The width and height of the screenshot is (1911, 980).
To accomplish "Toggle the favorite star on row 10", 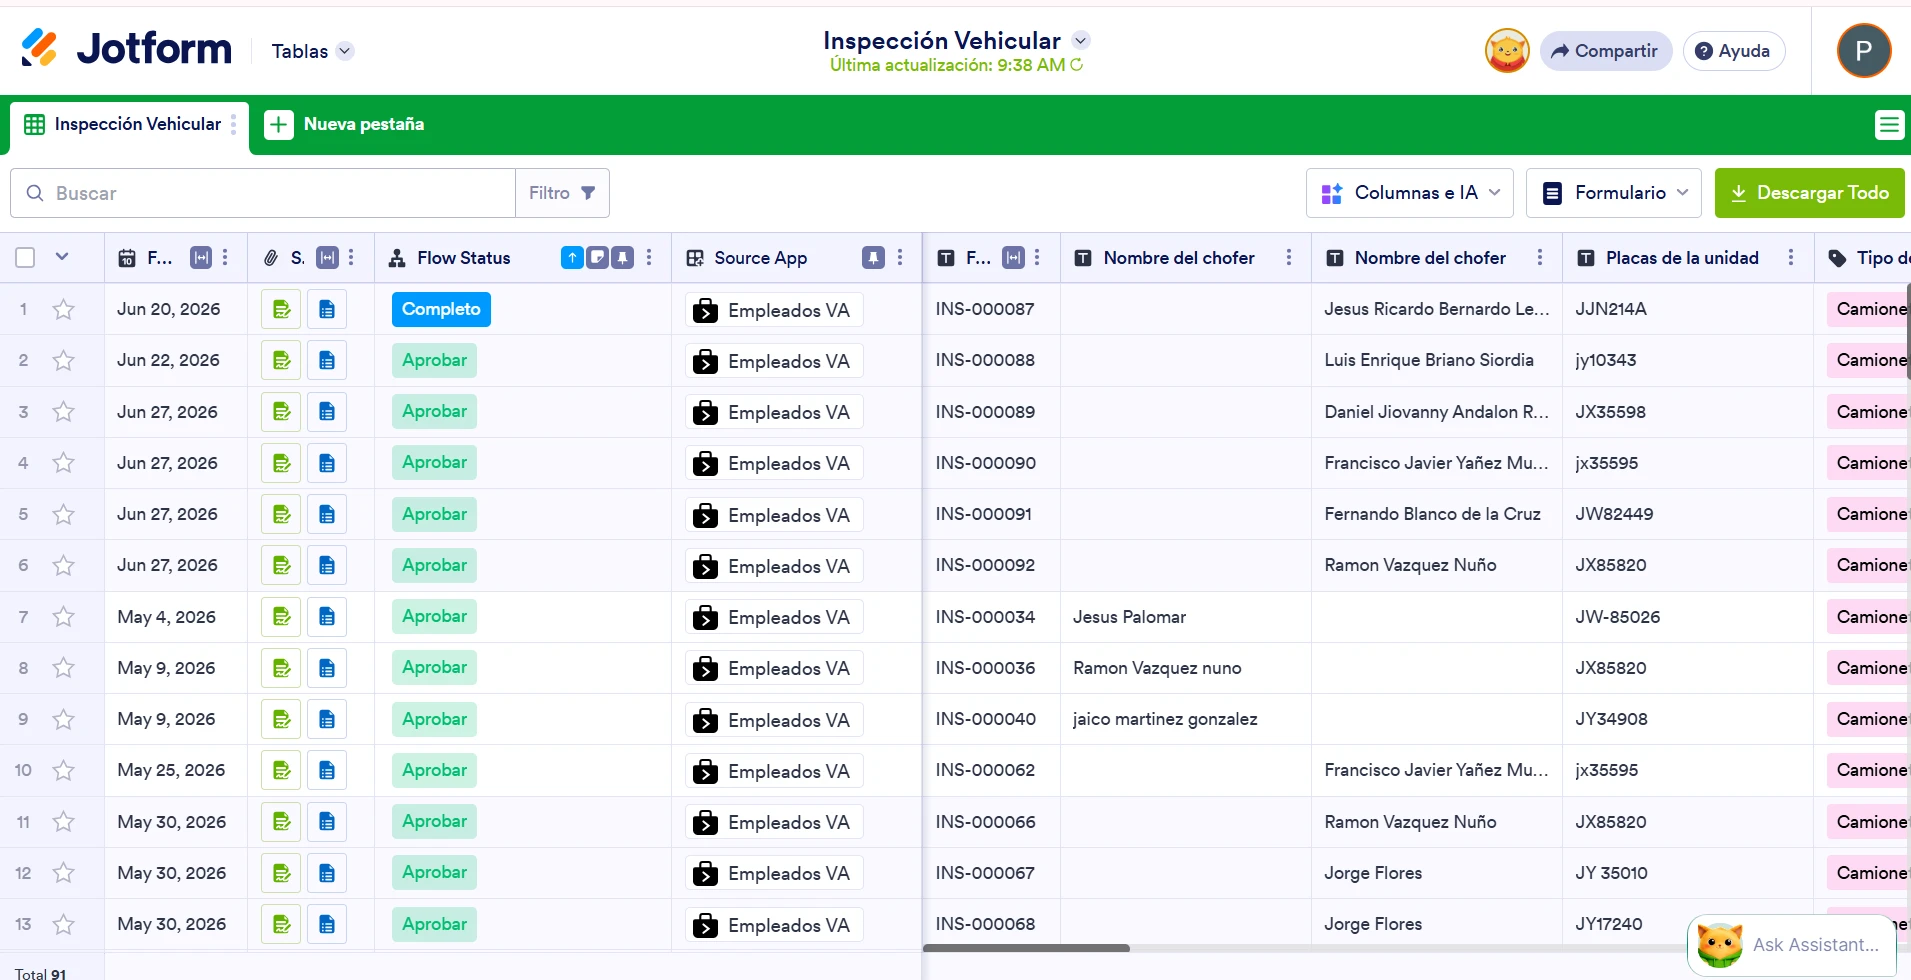I will (x=64, y=771).
